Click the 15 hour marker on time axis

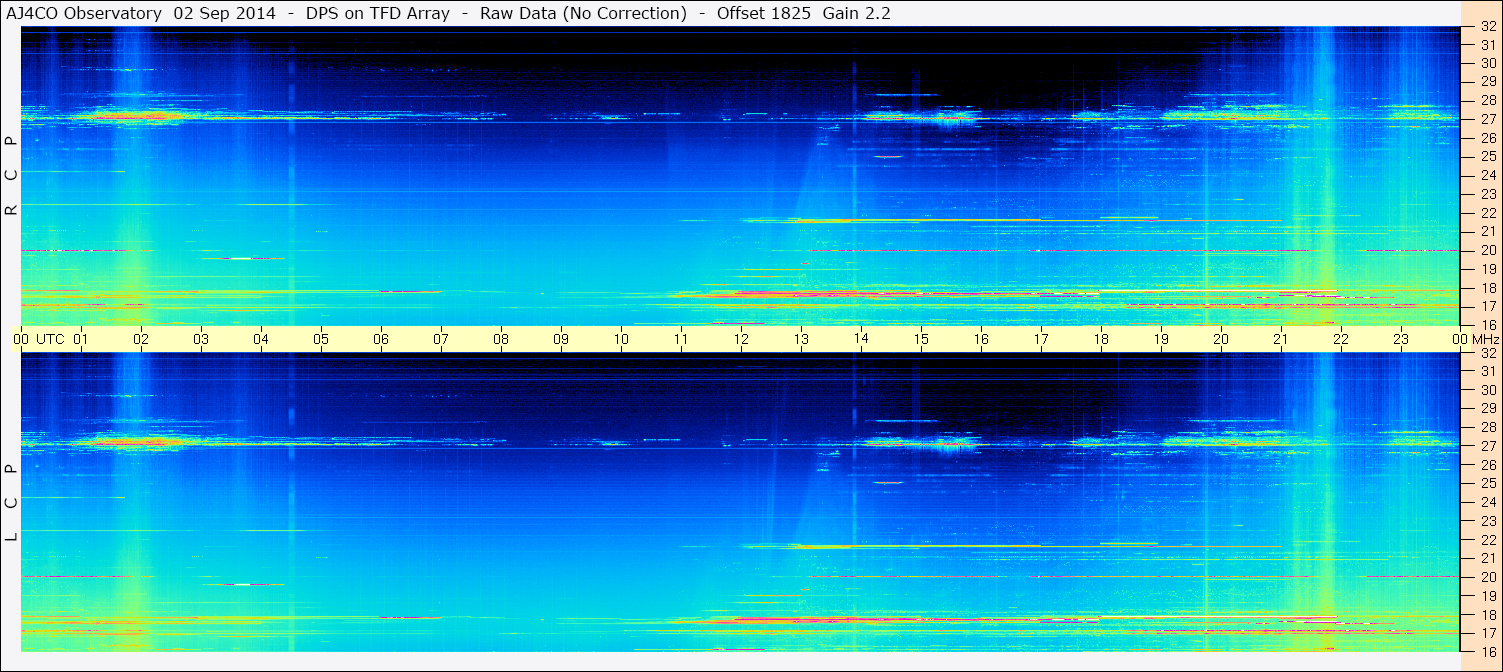click(921, 339)
